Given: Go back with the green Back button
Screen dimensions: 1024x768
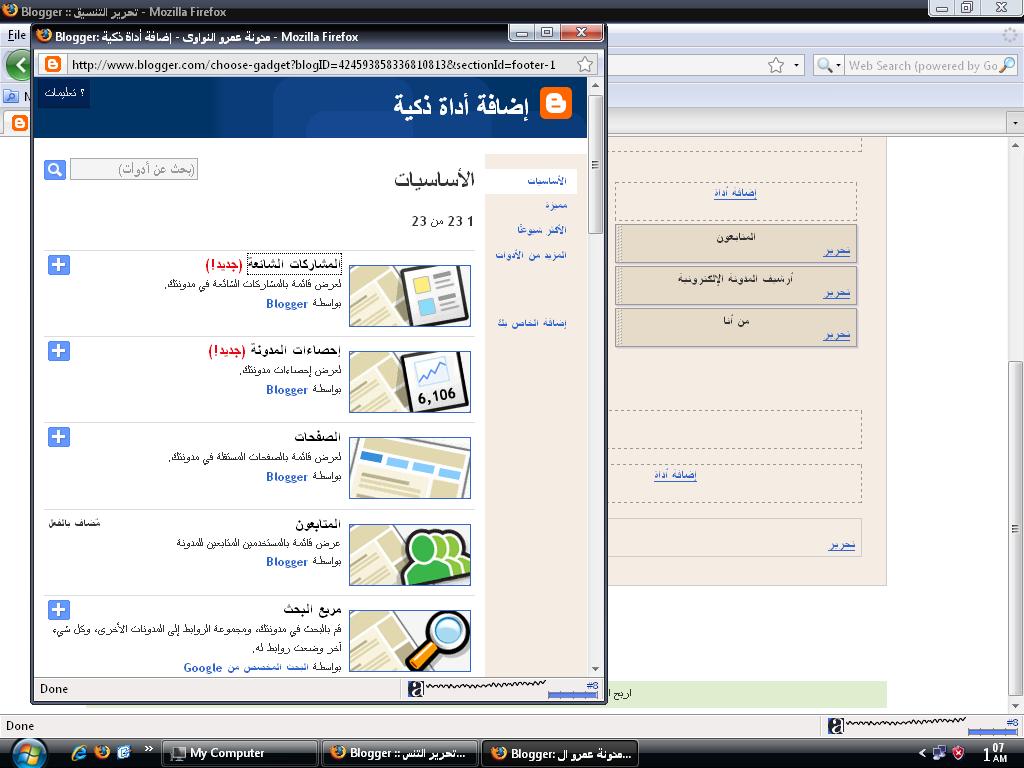Looking at the screenshot, I should click(19, 65).
